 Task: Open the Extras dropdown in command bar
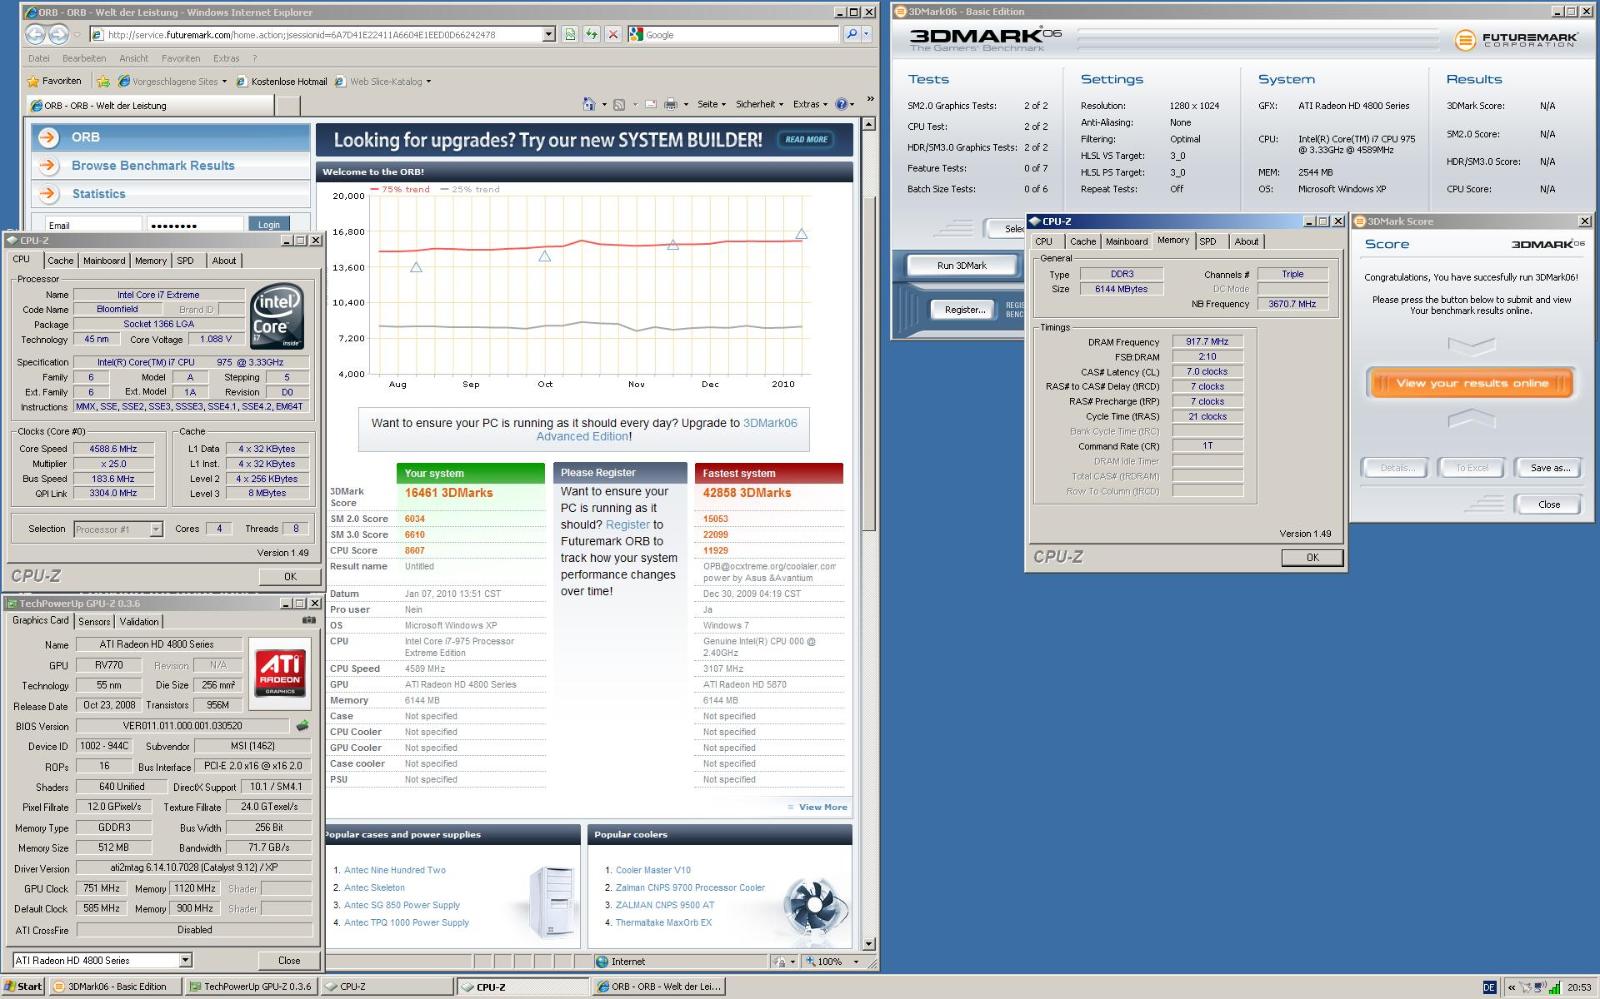pos(810,104)
